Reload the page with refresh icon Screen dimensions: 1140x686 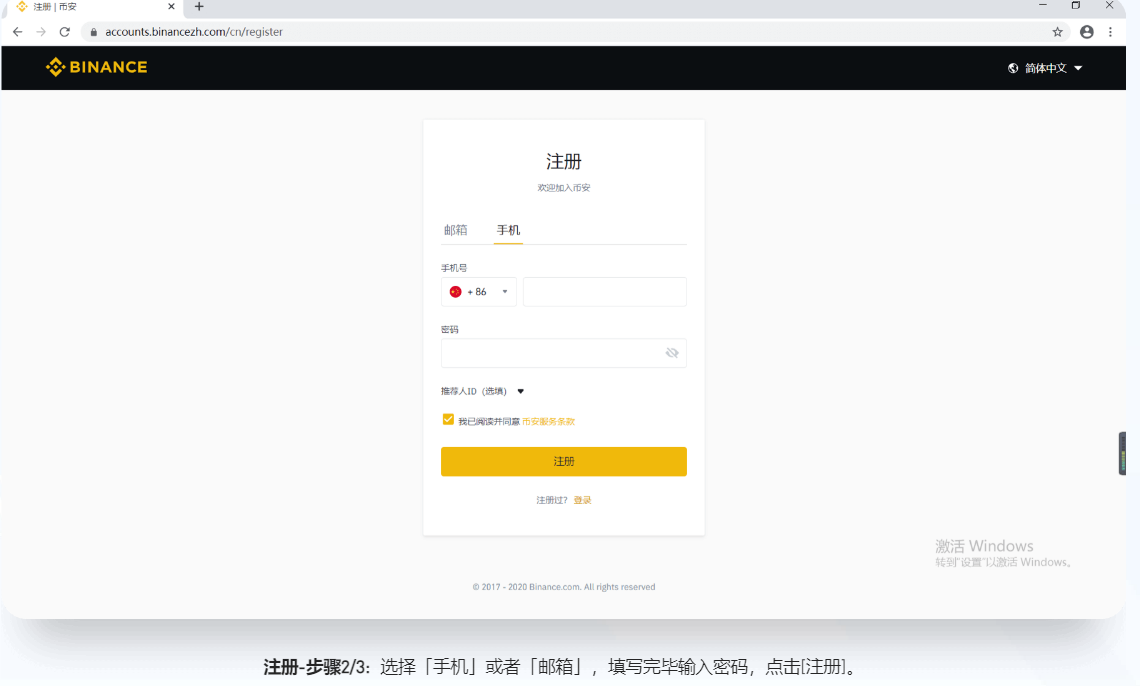[x=65, y=32]
